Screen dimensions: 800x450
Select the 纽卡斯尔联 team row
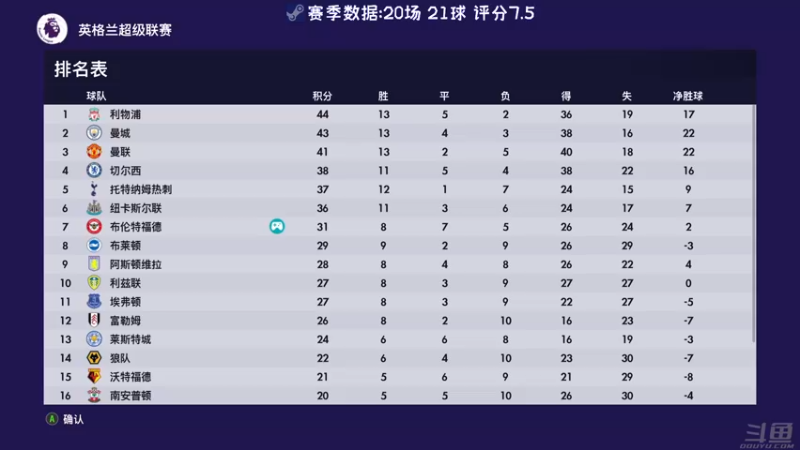(400, 208)
